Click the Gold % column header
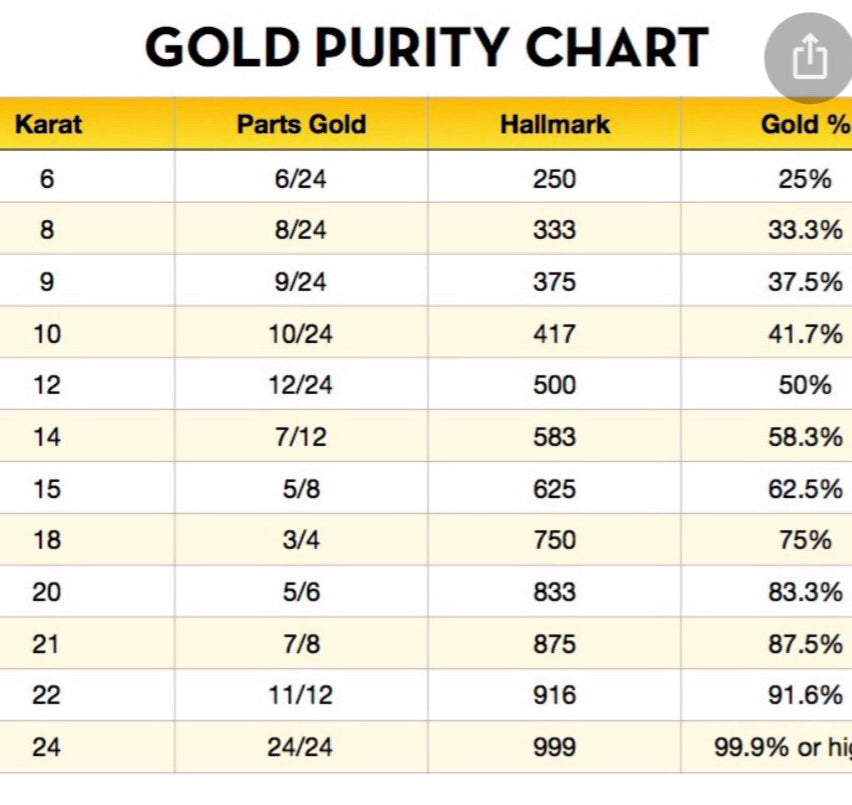This screenshot has height=805, width=852. coord(805,124)
